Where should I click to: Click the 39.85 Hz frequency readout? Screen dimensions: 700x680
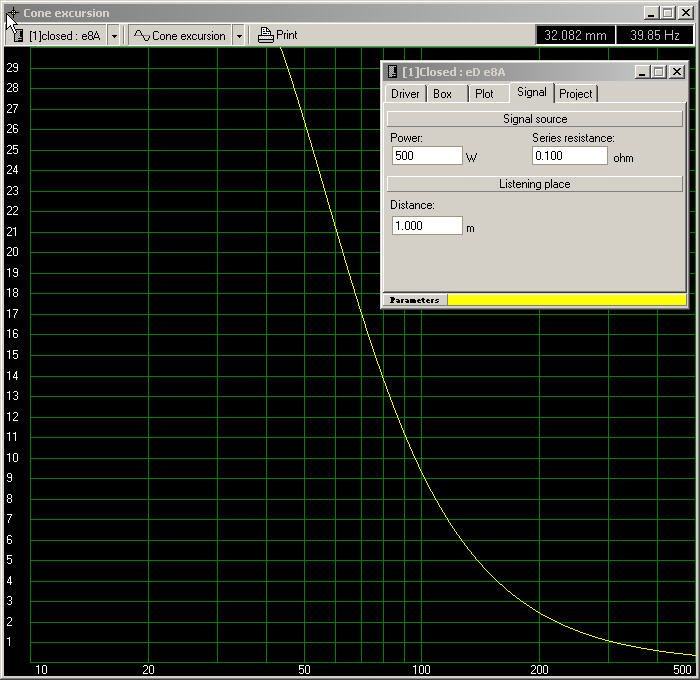[x=654, y=35]
